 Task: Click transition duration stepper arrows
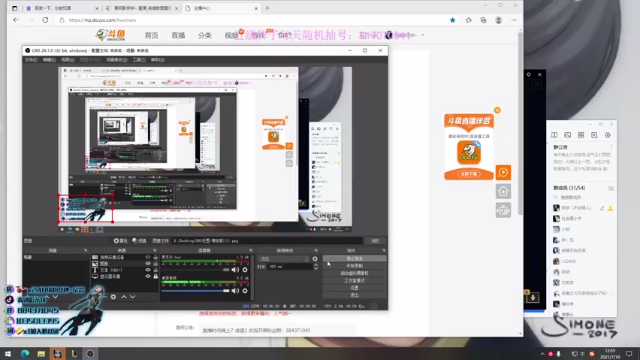click(316, 267)
